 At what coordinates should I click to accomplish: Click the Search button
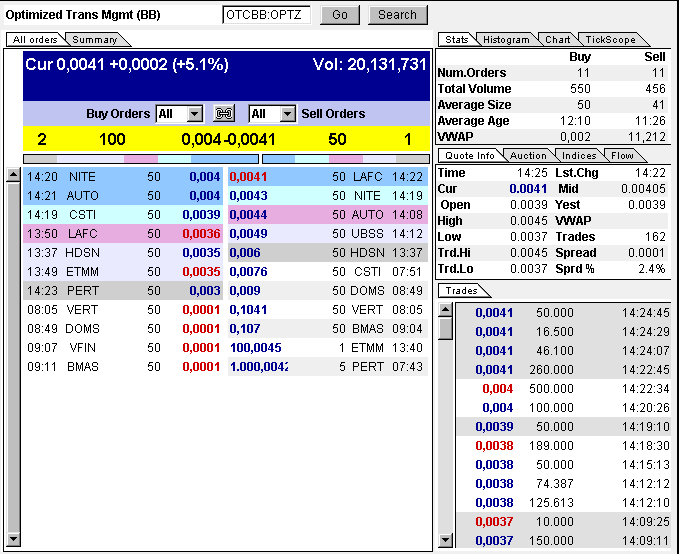(397, 15)
